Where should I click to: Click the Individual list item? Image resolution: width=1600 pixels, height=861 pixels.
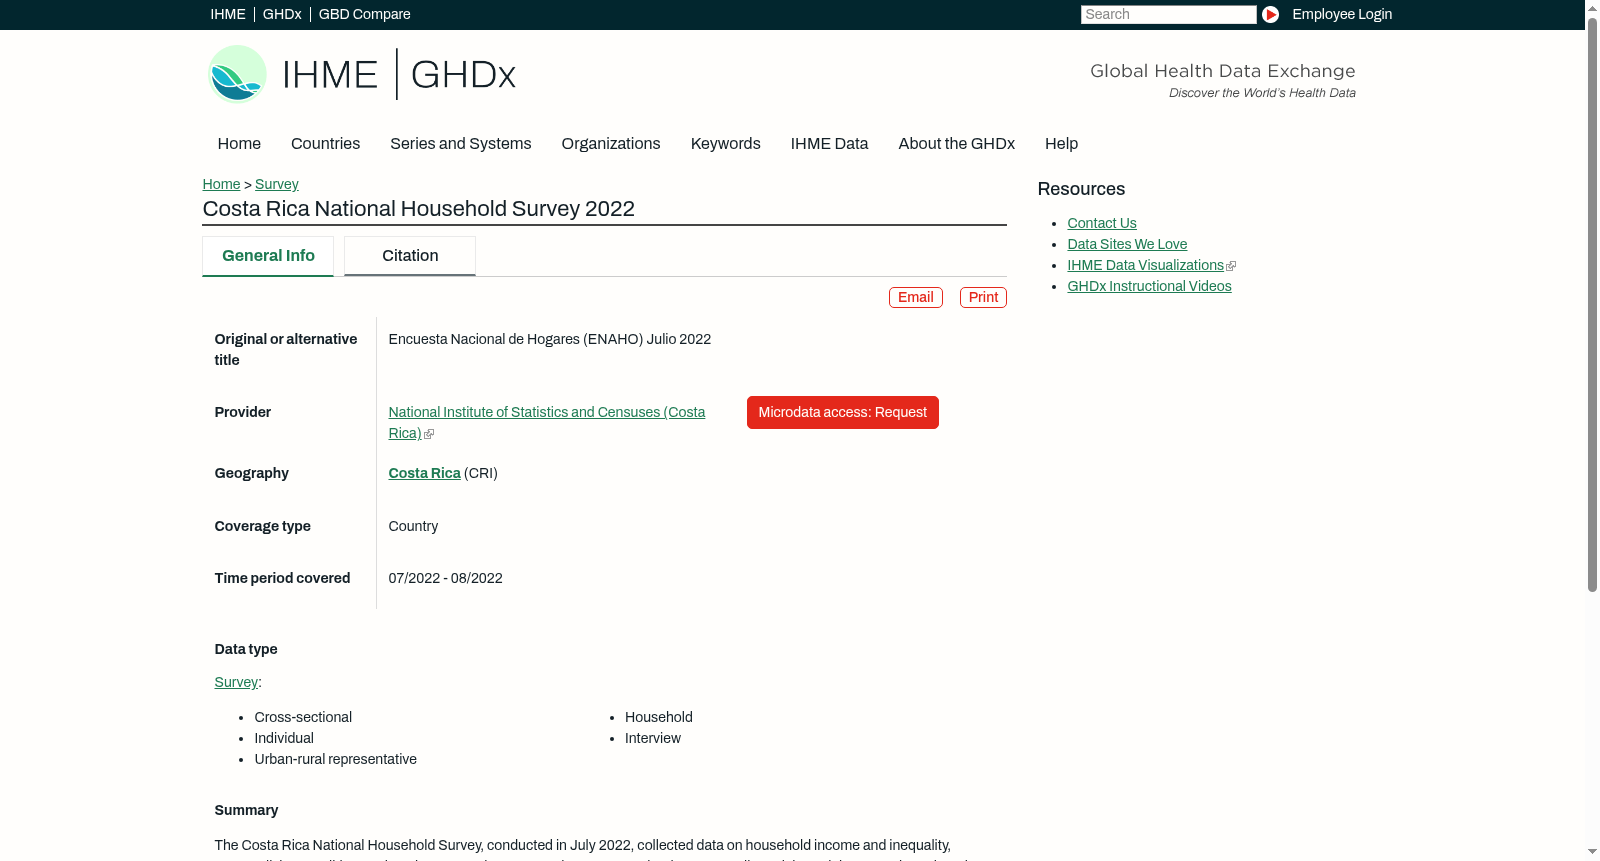point(284,739)
